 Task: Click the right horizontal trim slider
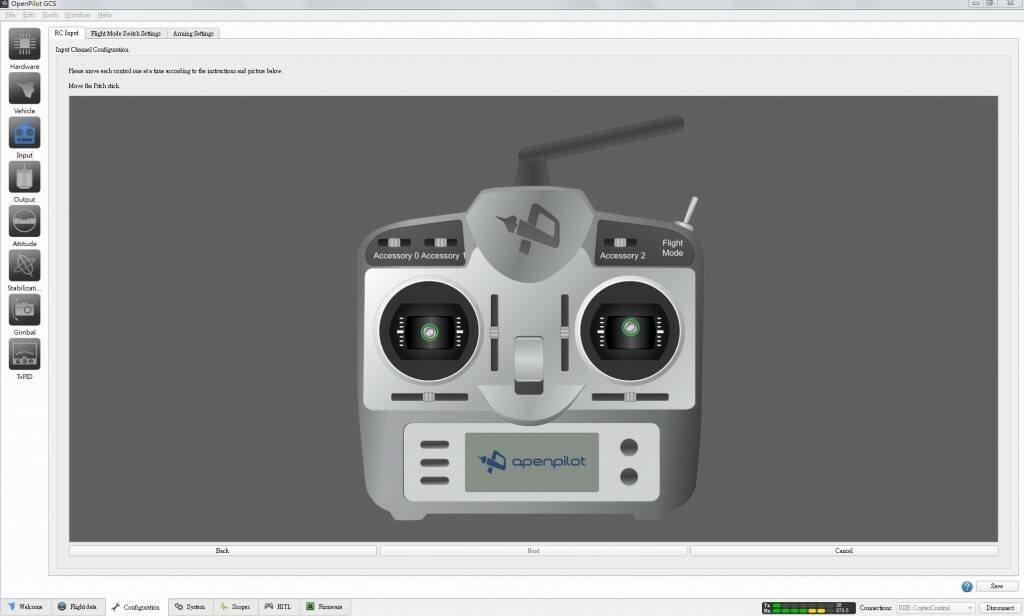click(x=630, y=397)
